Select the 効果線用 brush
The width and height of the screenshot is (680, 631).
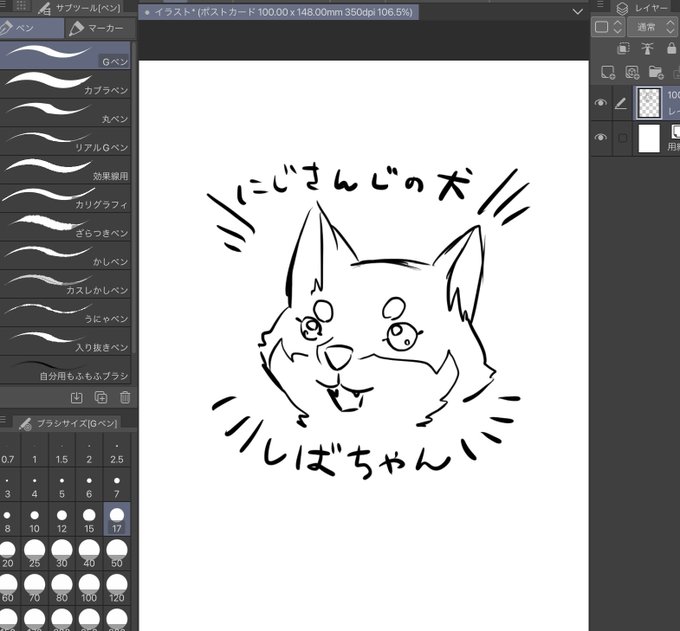(65, 170)
